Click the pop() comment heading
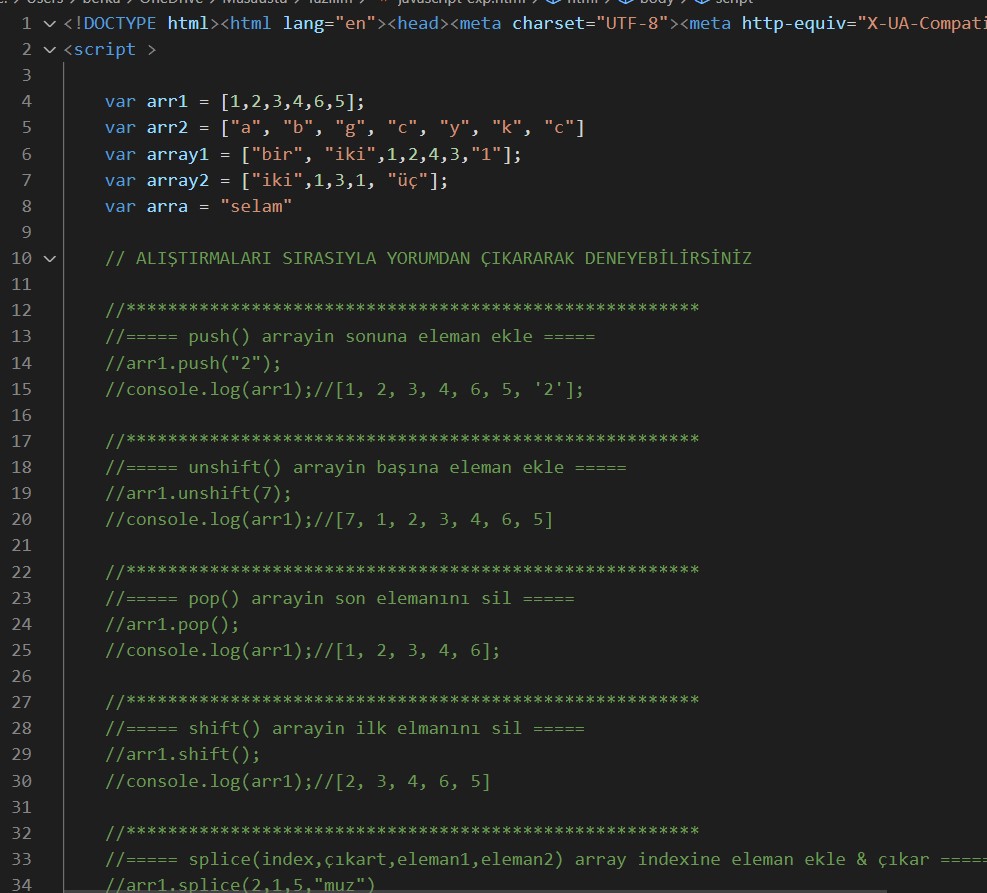Viewport: 987px width, 893px height. click(340, 598)
